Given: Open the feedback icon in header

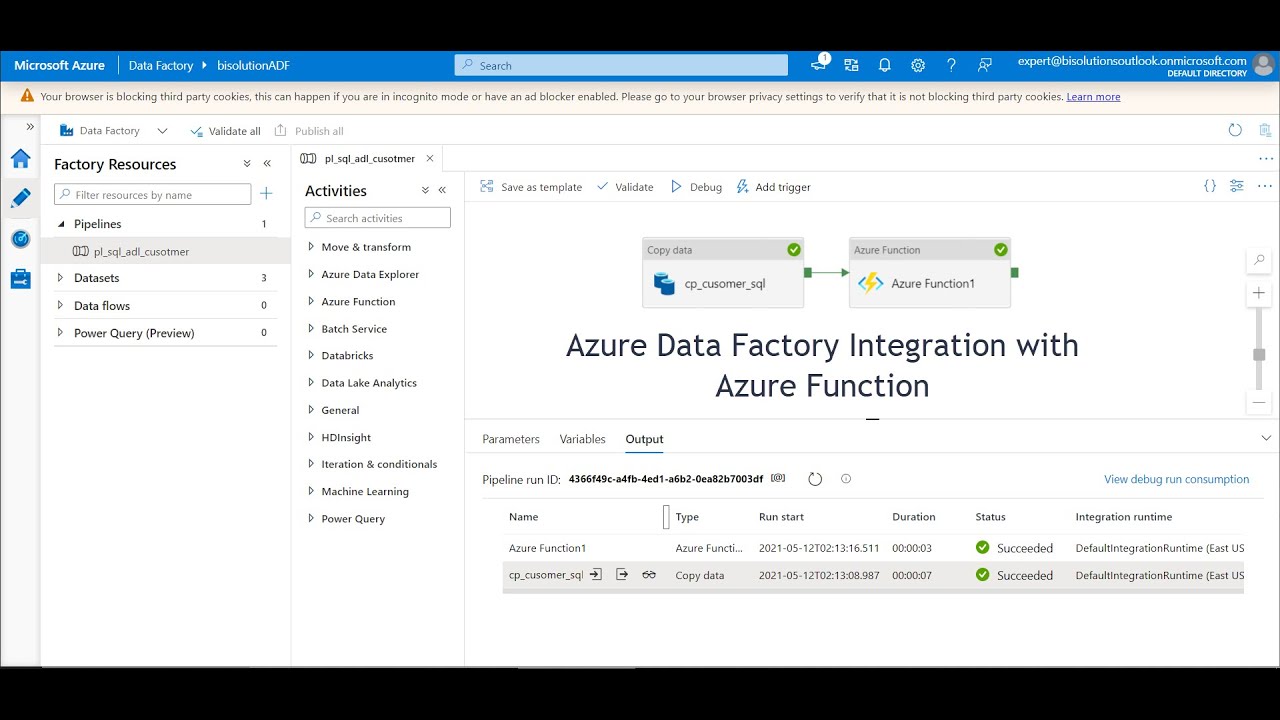Looking at the screenshot, I should tap(985, 65).
